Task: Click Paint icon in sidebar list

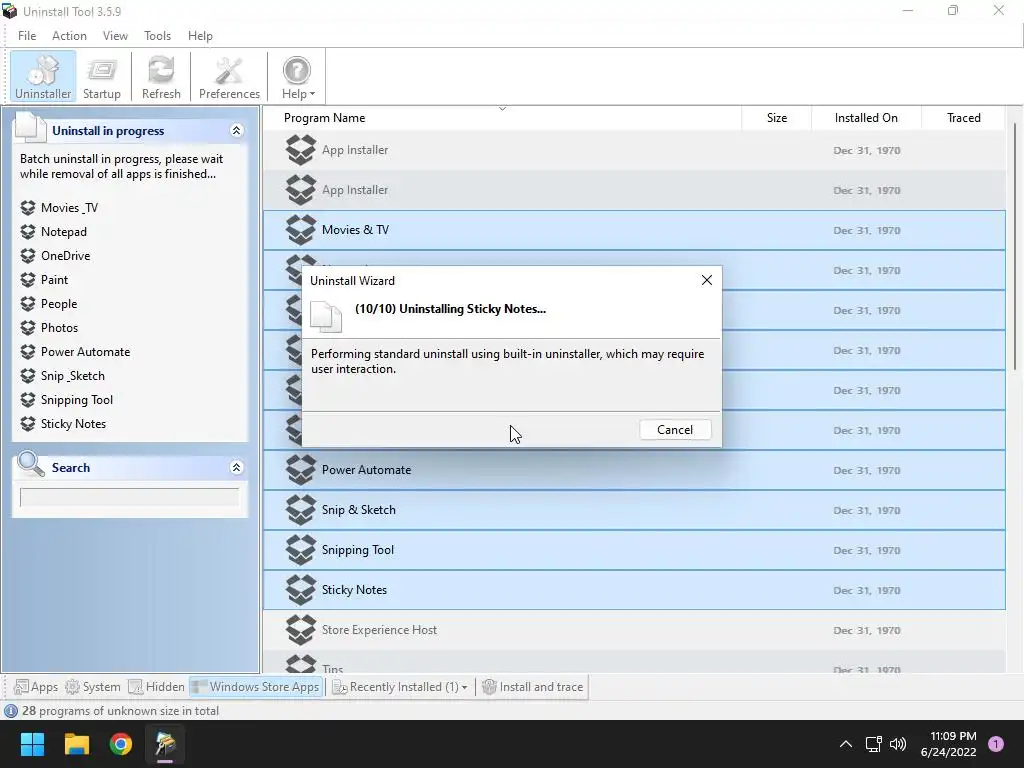Action: [27, 280]
